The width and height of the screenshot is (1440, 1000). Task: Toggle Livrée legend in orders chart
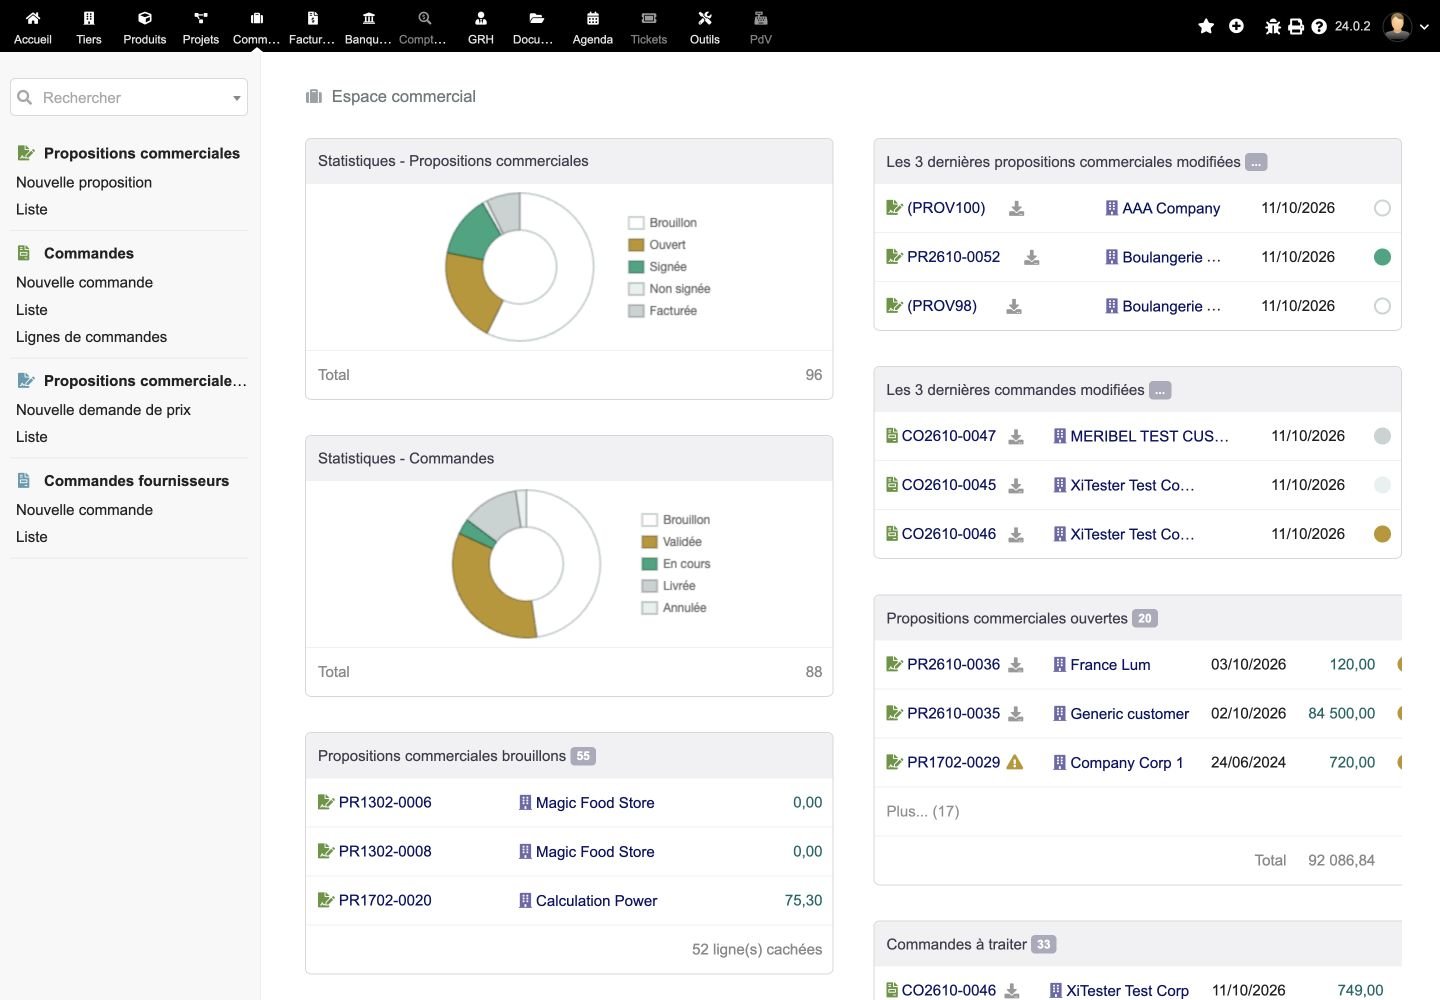668,586
